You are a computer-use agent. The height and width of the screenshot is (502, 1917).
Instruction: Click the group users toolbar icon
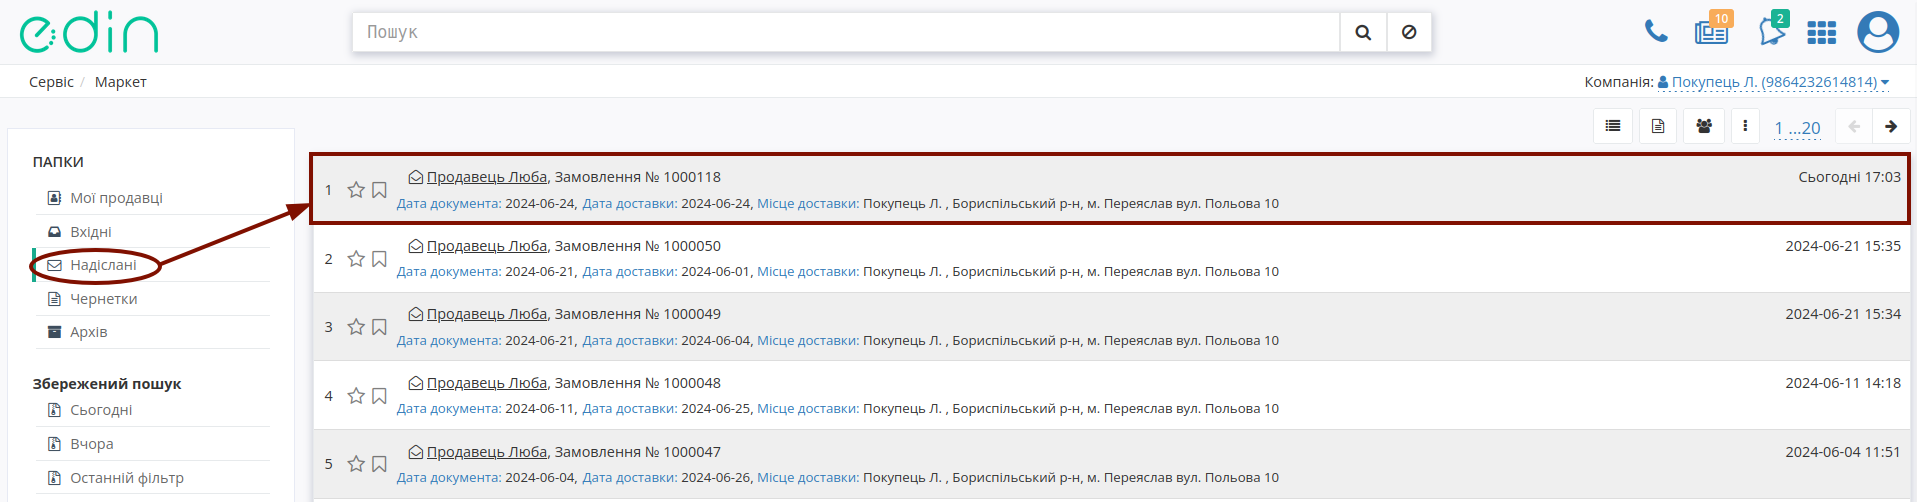1704,126
